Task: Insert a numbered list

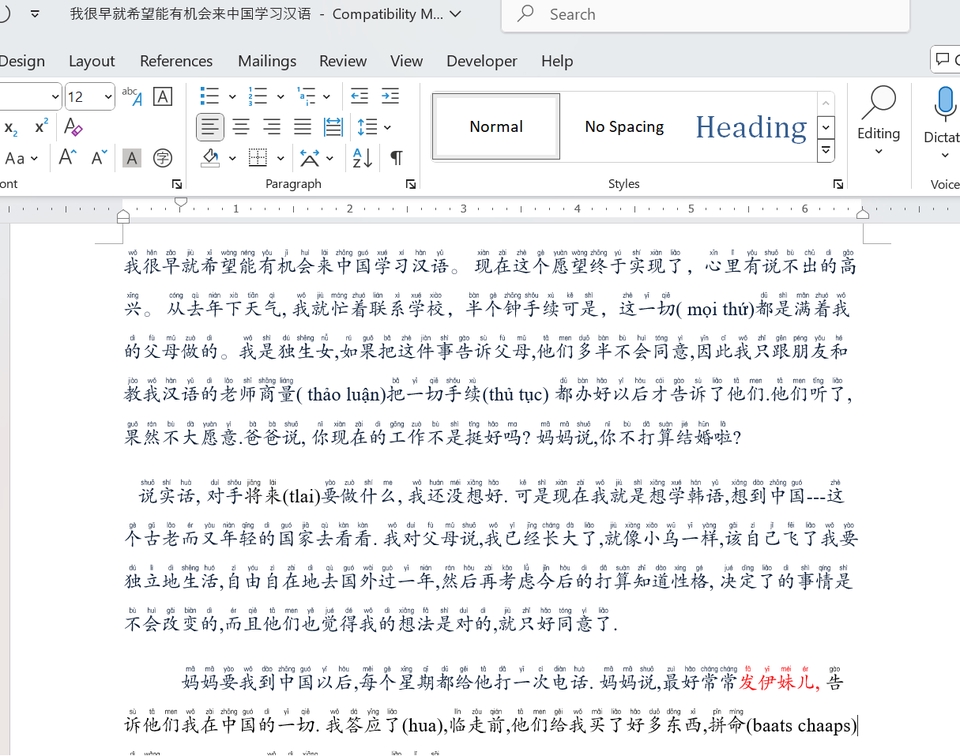Action: click(258, 96)
